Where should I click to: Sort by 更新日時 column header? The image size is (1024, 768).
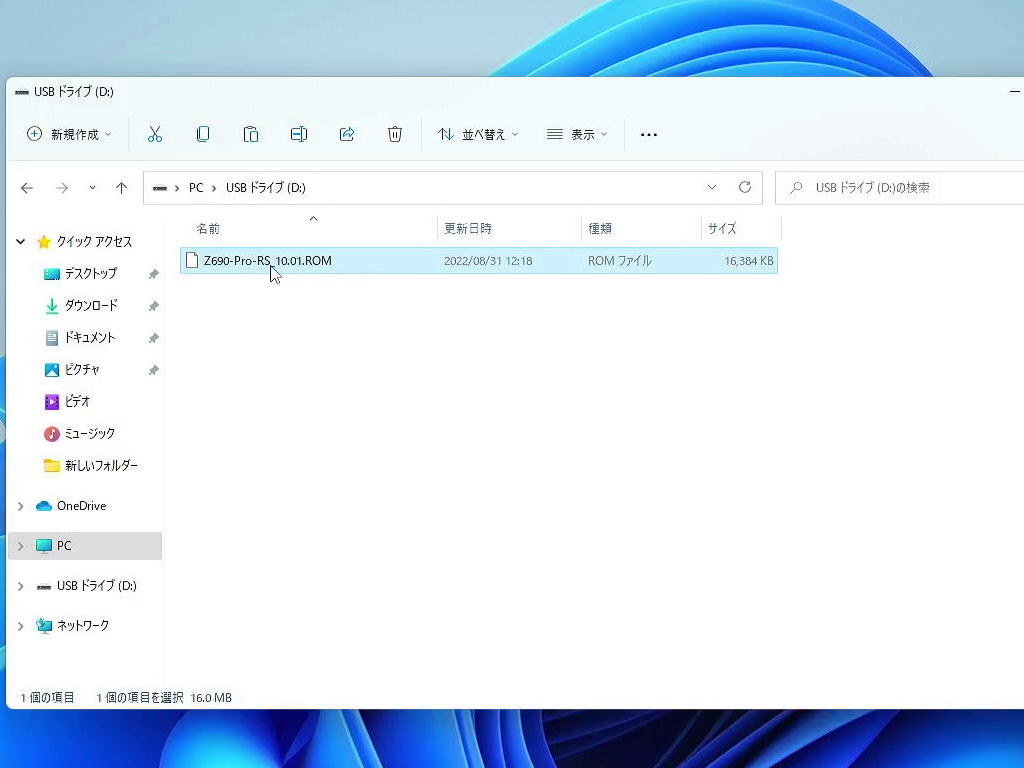tap(468, 229)
